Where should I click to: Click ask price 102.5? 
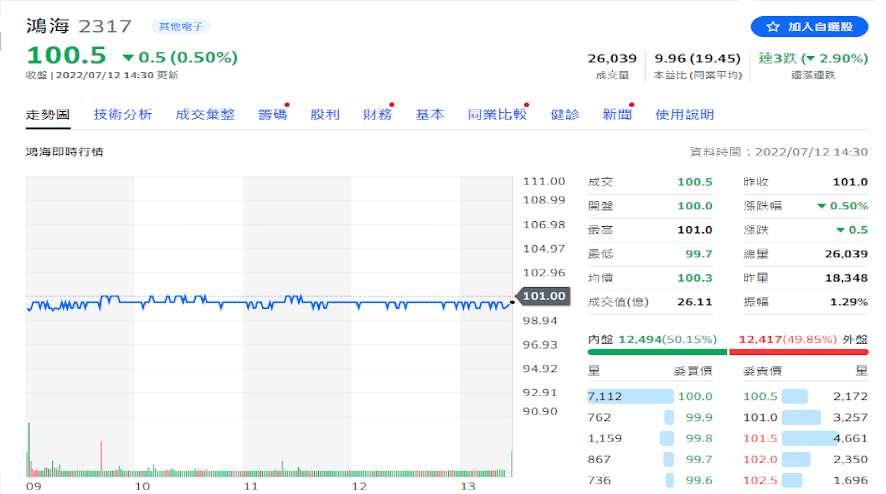pyautogui.click(x=760, y=480)
